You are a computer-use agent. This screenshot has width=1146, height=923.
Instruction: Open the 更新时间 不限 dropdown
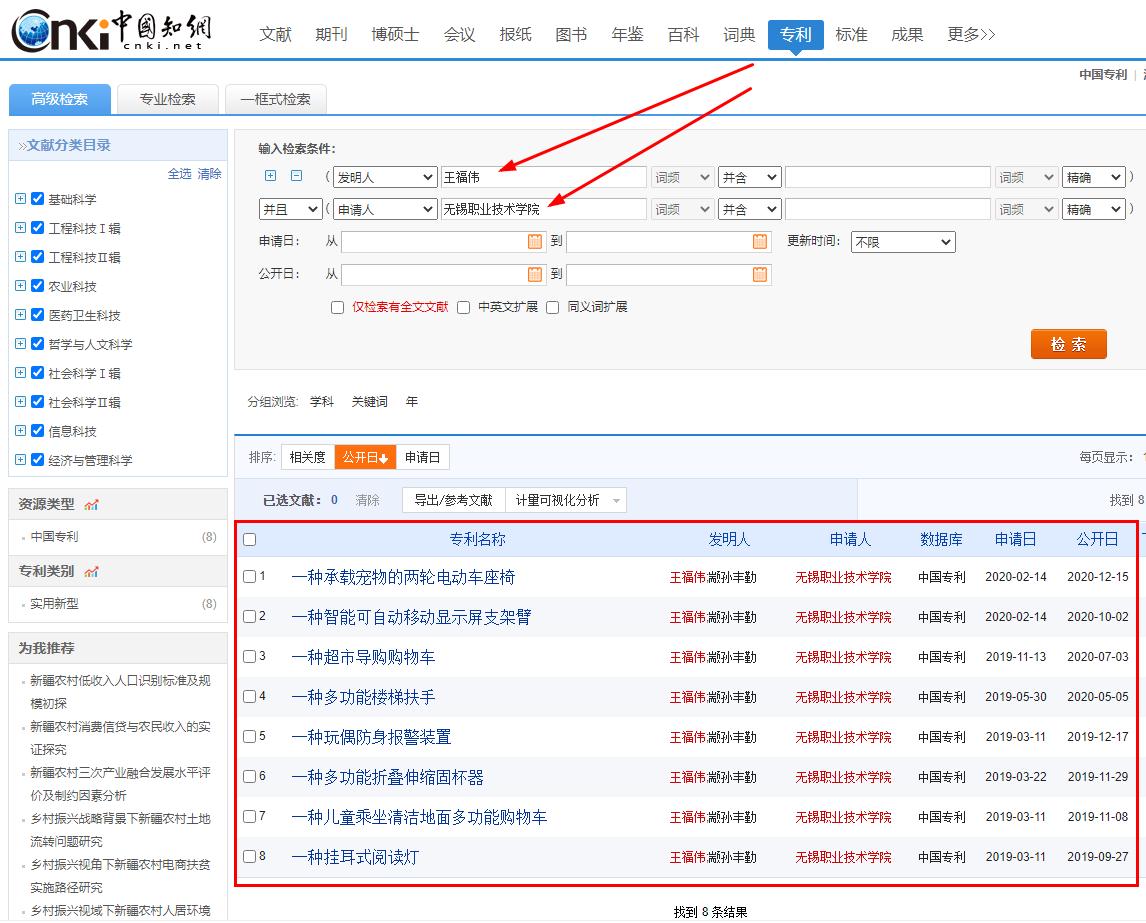[902, 242]
